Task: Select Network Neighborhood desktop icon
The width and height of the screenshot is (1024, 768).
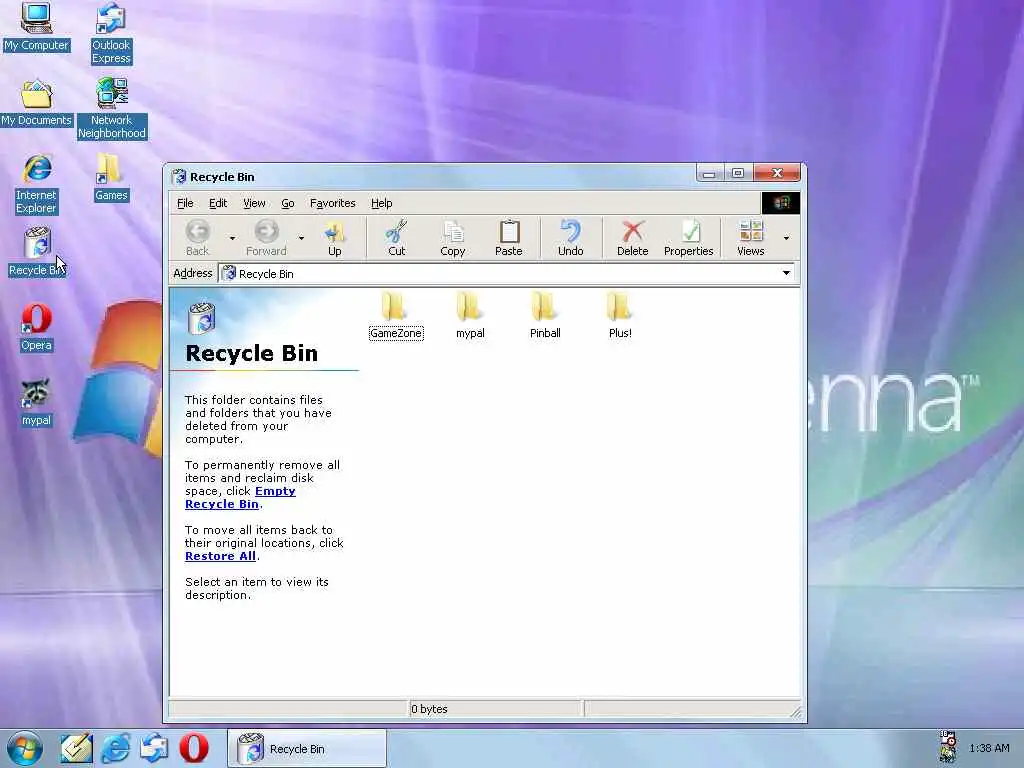Action: pos(112,108)
